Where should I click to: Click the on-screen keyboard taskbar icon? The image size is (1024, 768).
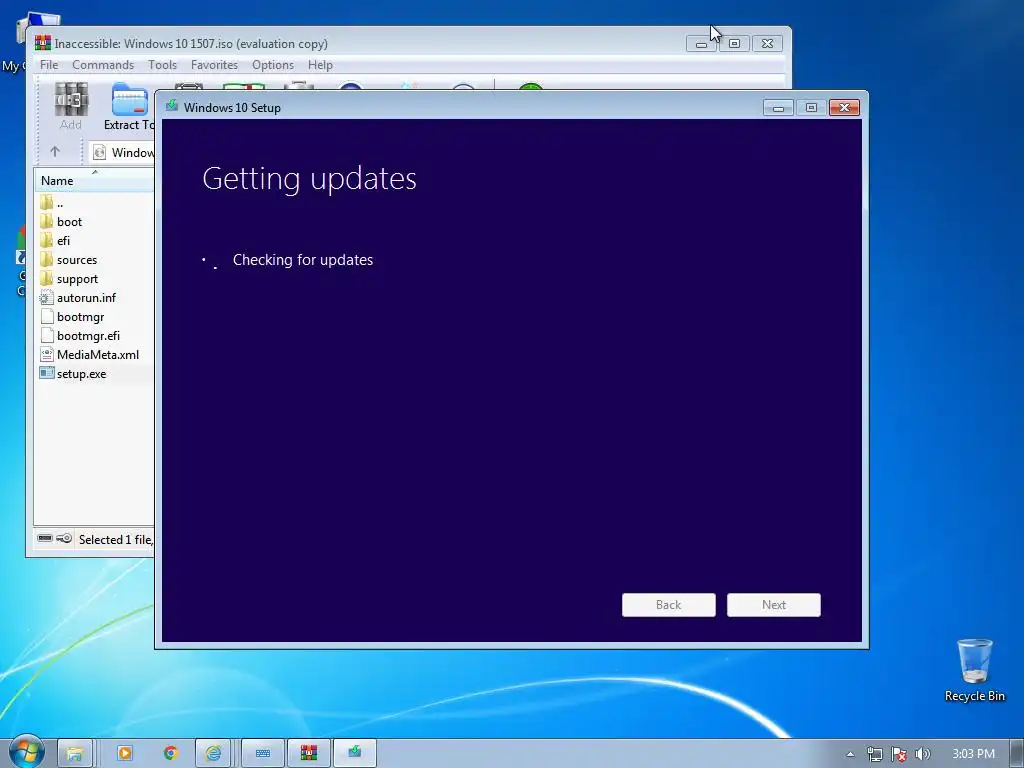(x=263, y=754)
